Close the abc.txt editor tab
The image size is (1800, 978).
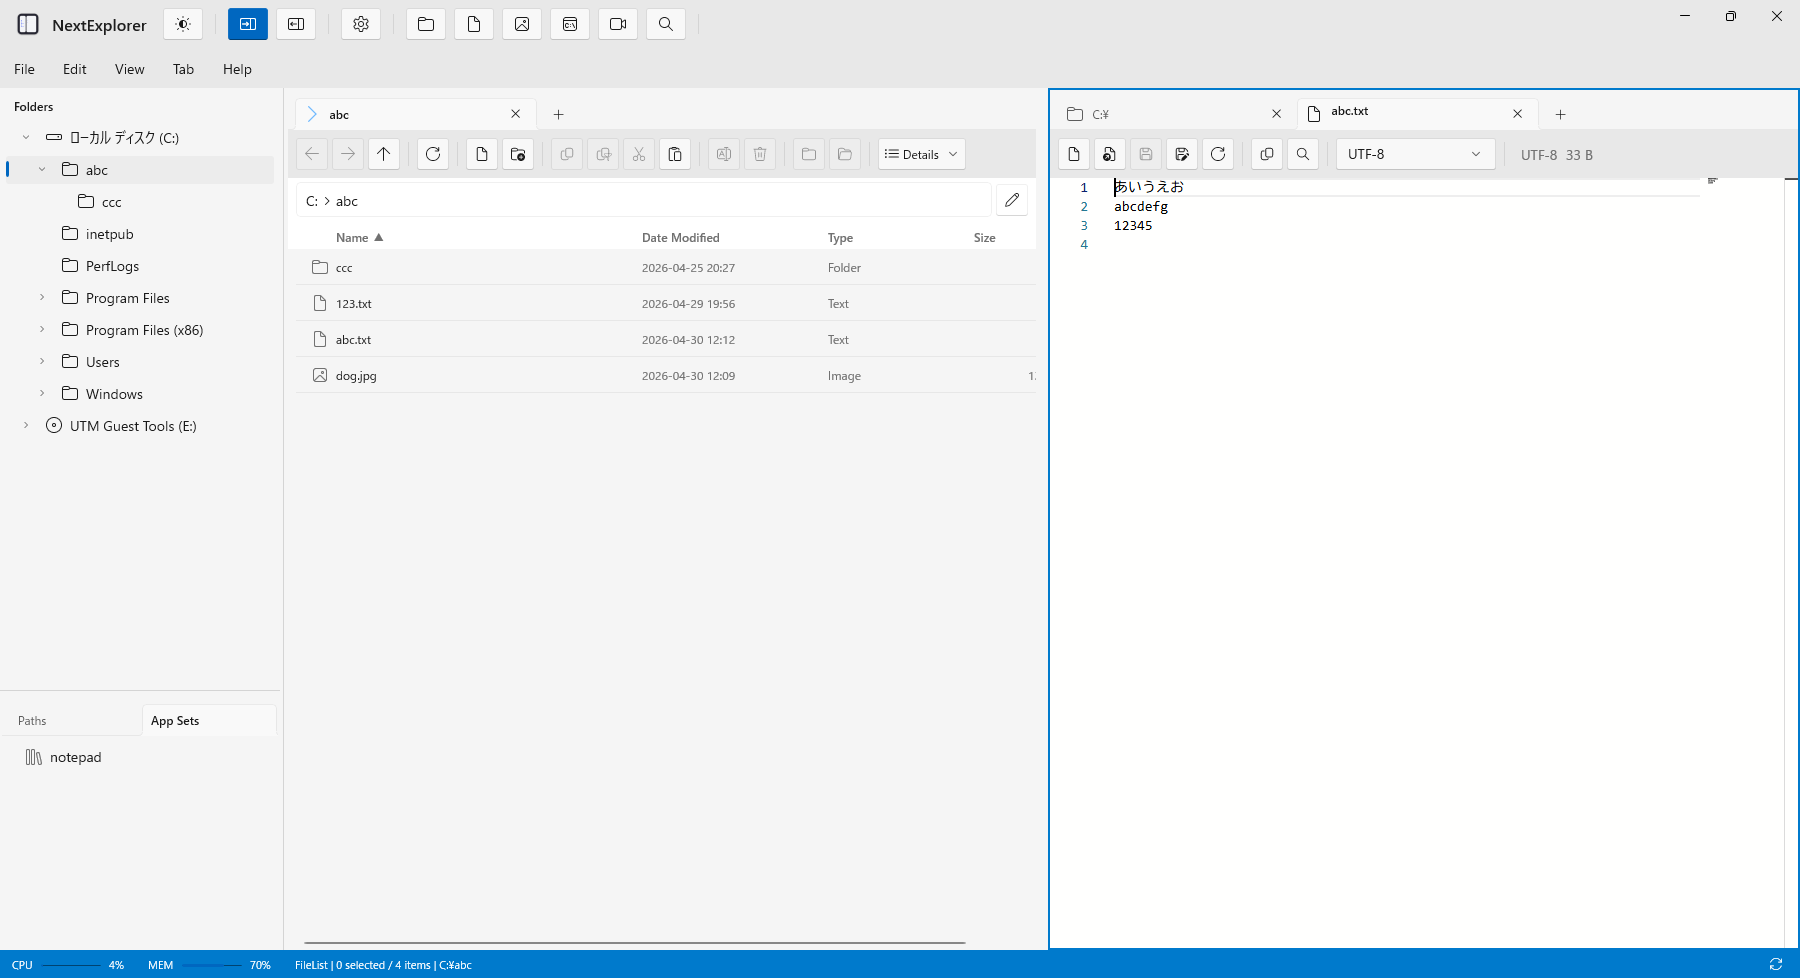(1518, 114)
